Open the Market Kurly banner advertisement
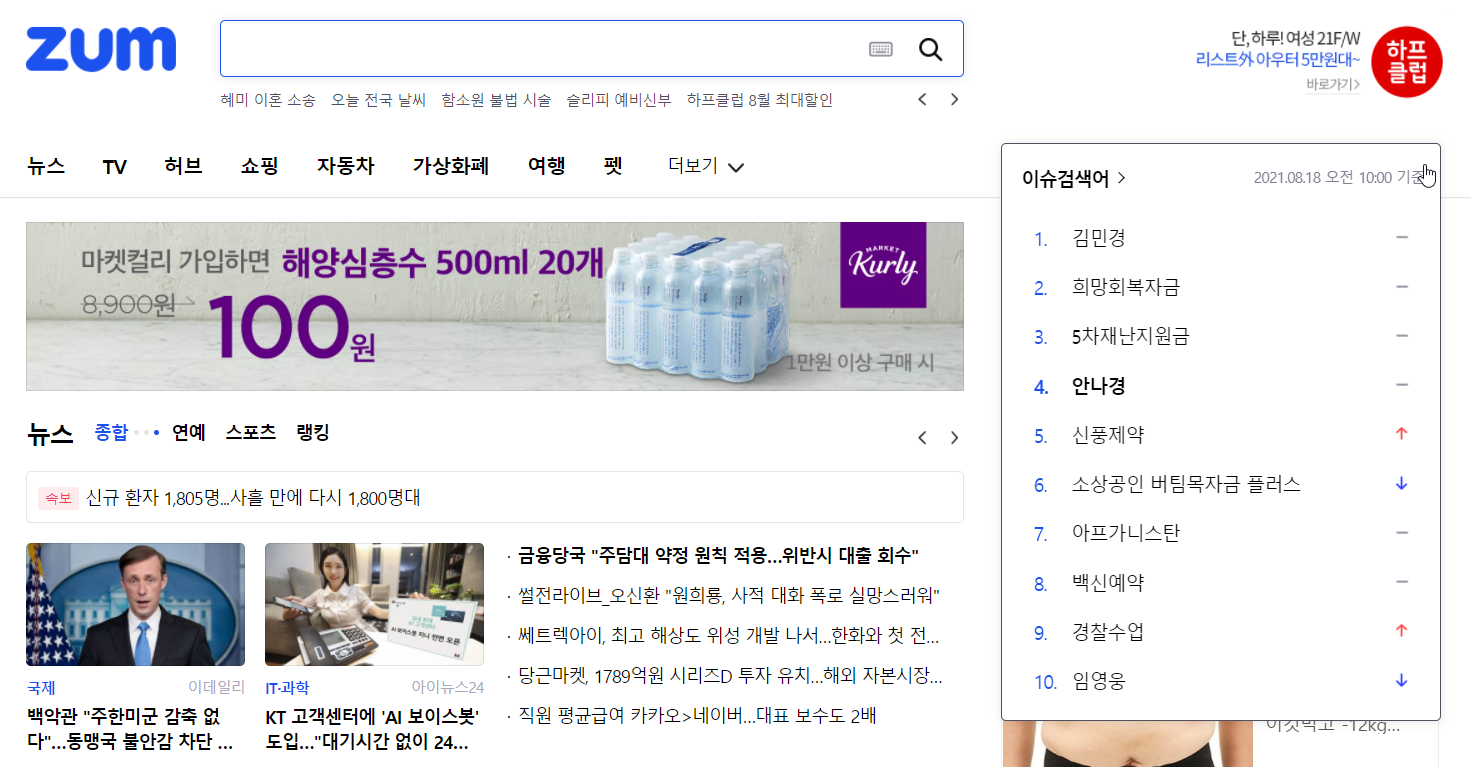 (495, 306)
